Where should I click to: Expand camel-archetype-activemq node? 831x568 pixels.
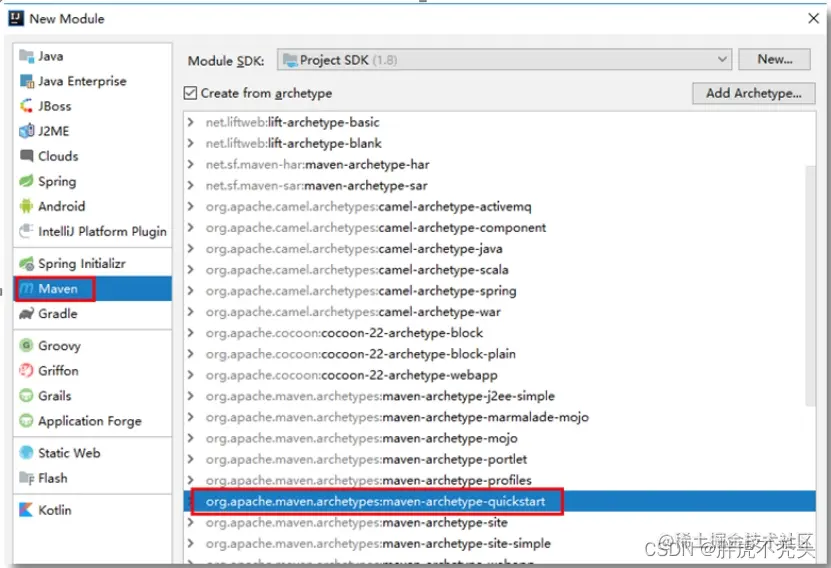point(191,207)
